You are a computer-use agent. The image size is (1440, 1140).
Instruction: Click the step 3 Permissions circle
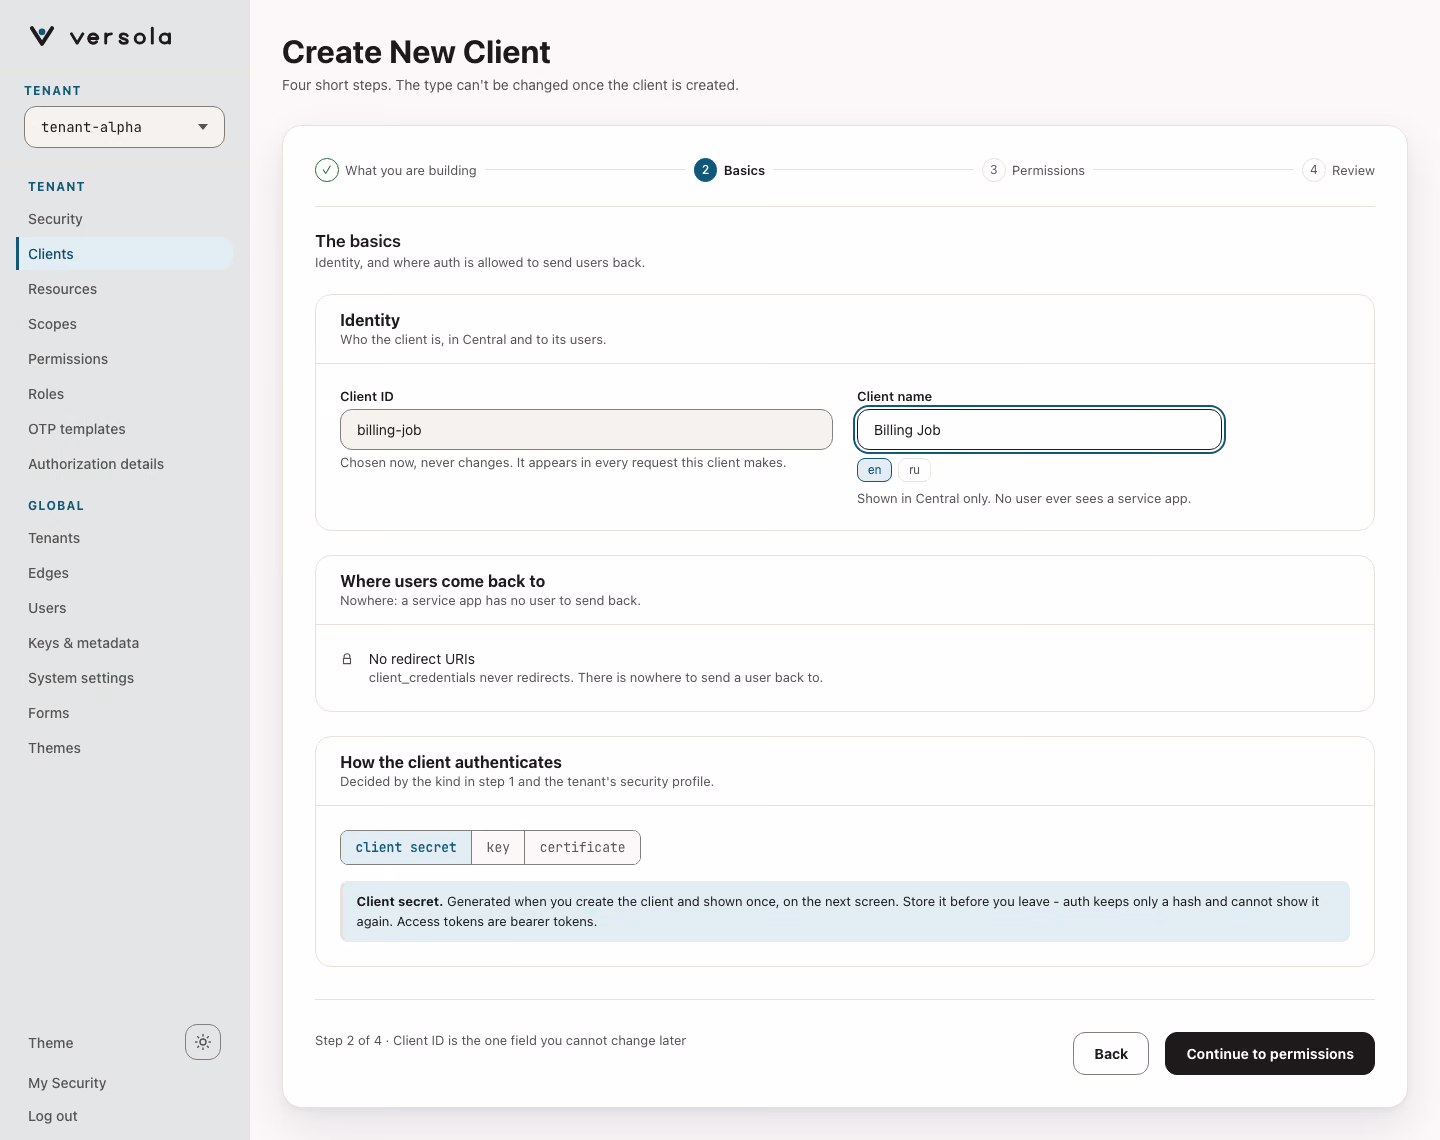coord(993,170)
